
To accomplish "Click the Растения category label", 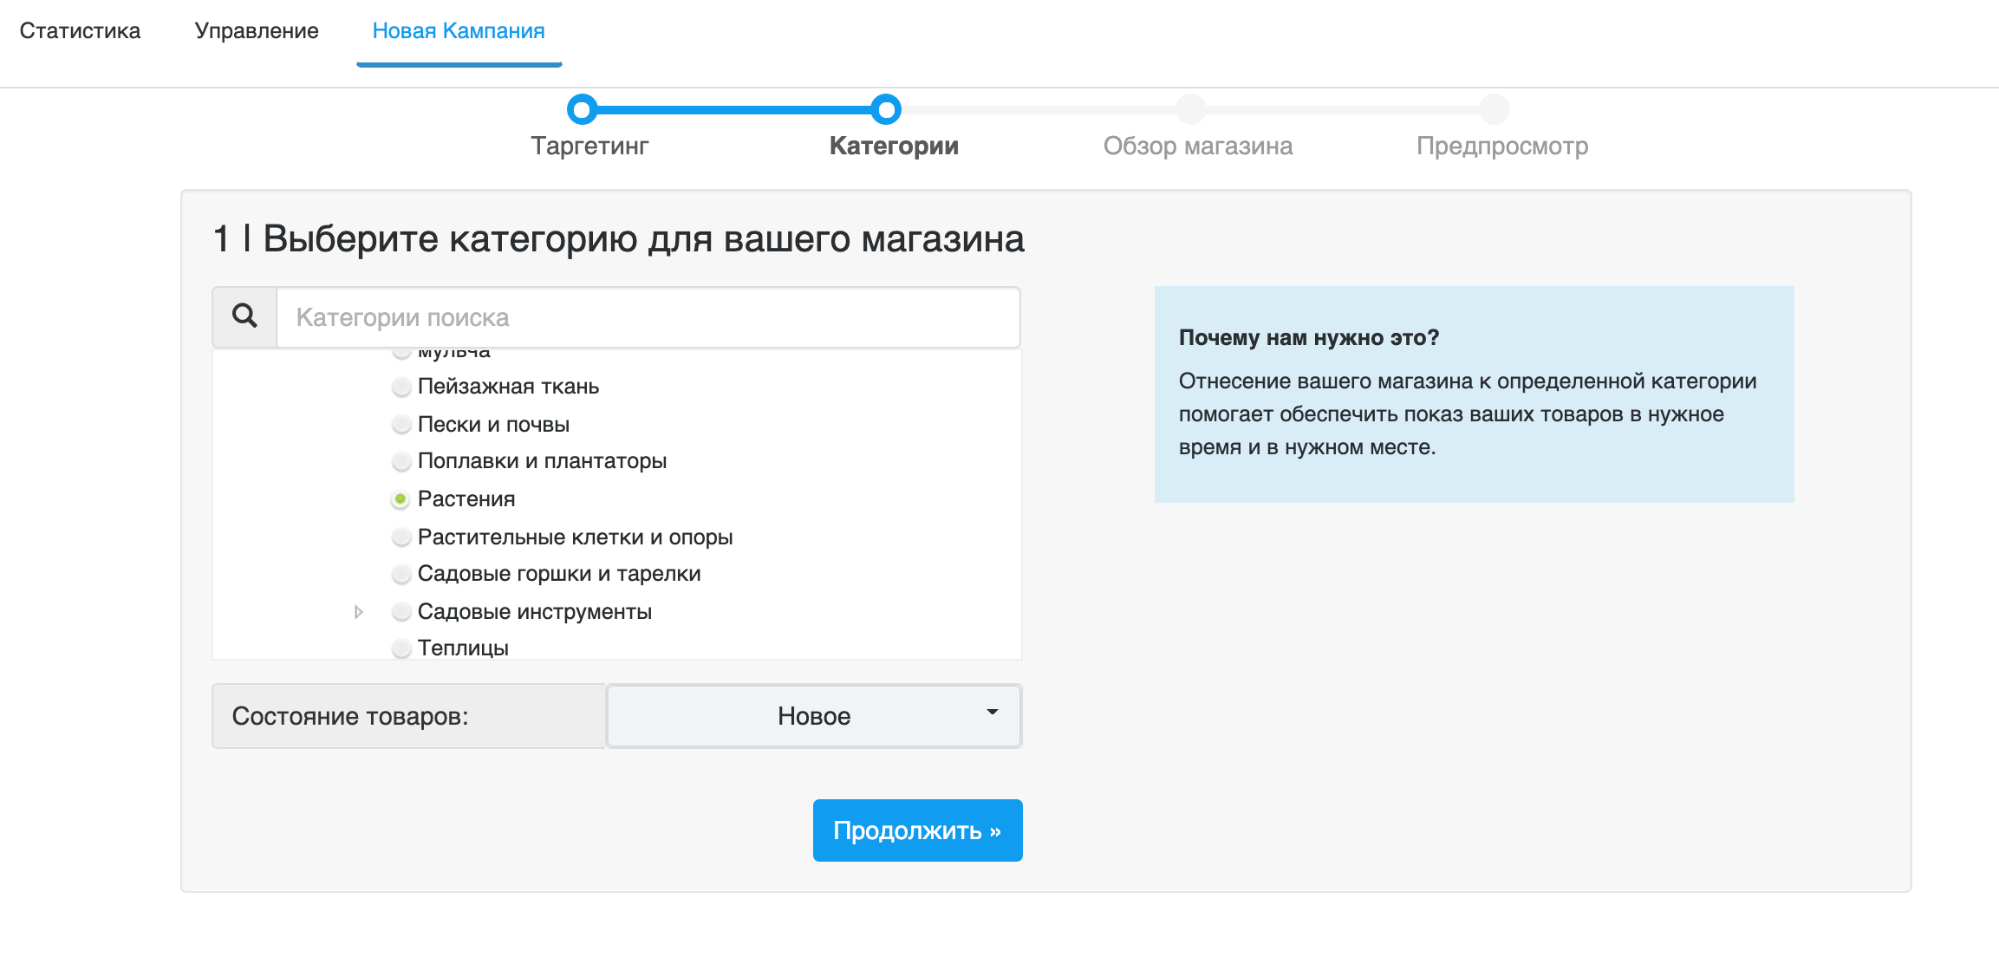I will pyautogui.click(x=466, y=499).
